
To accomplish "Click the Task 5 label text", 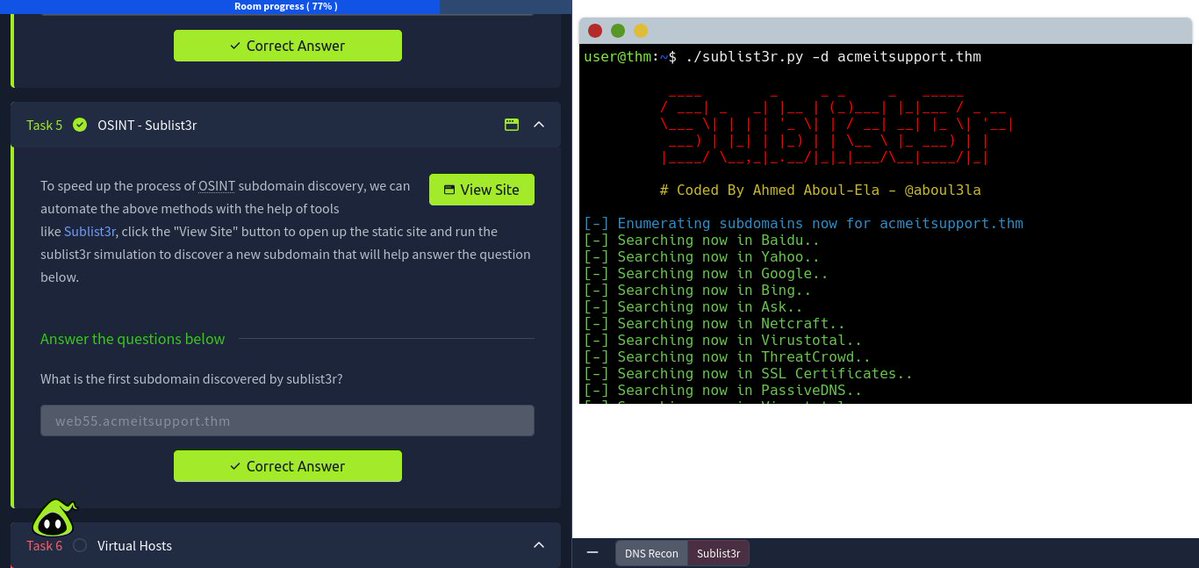I will 44,125.
